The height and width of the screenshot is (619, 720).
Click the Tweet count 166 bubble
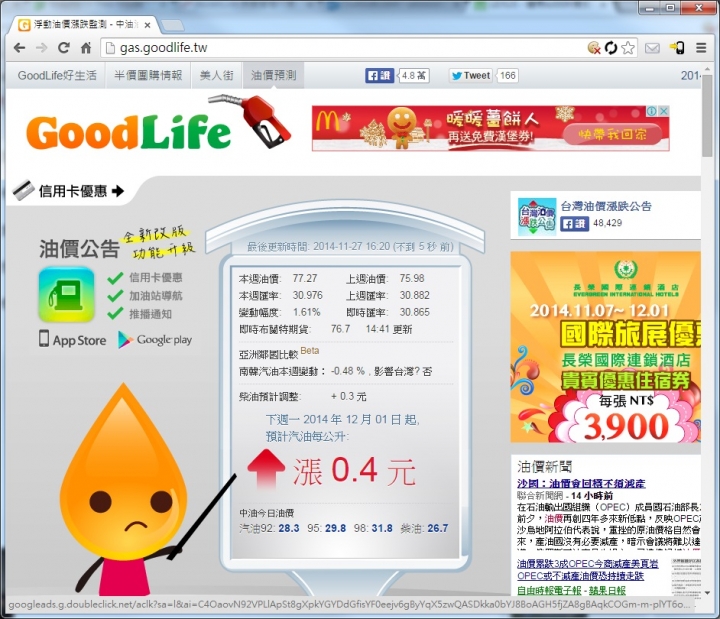(507, 76)
